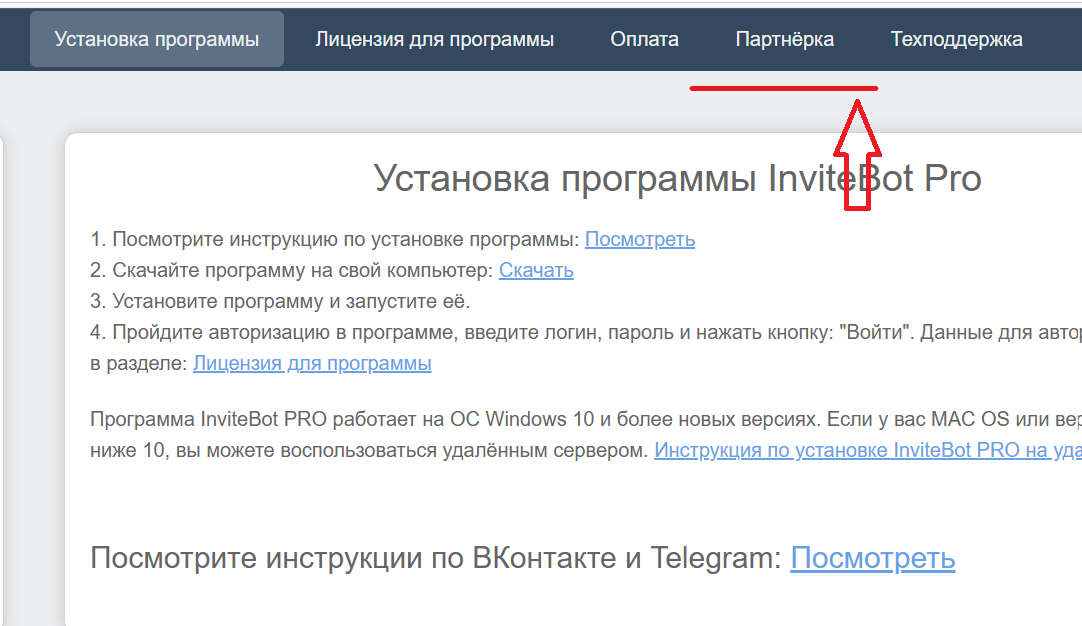Open the InviteBot PRO remote server instruction link
1082x626 pixels.
868,450
